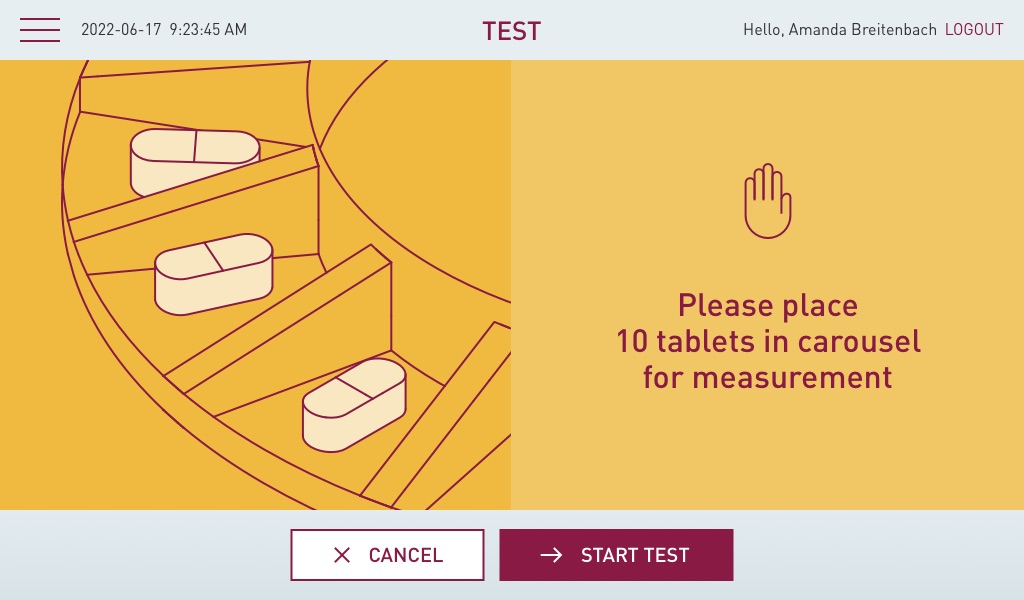Image resolution: width=1024 pixels, height=600 pixels.
Task: Click the "for measurement" text line
Action: [767, 377]
